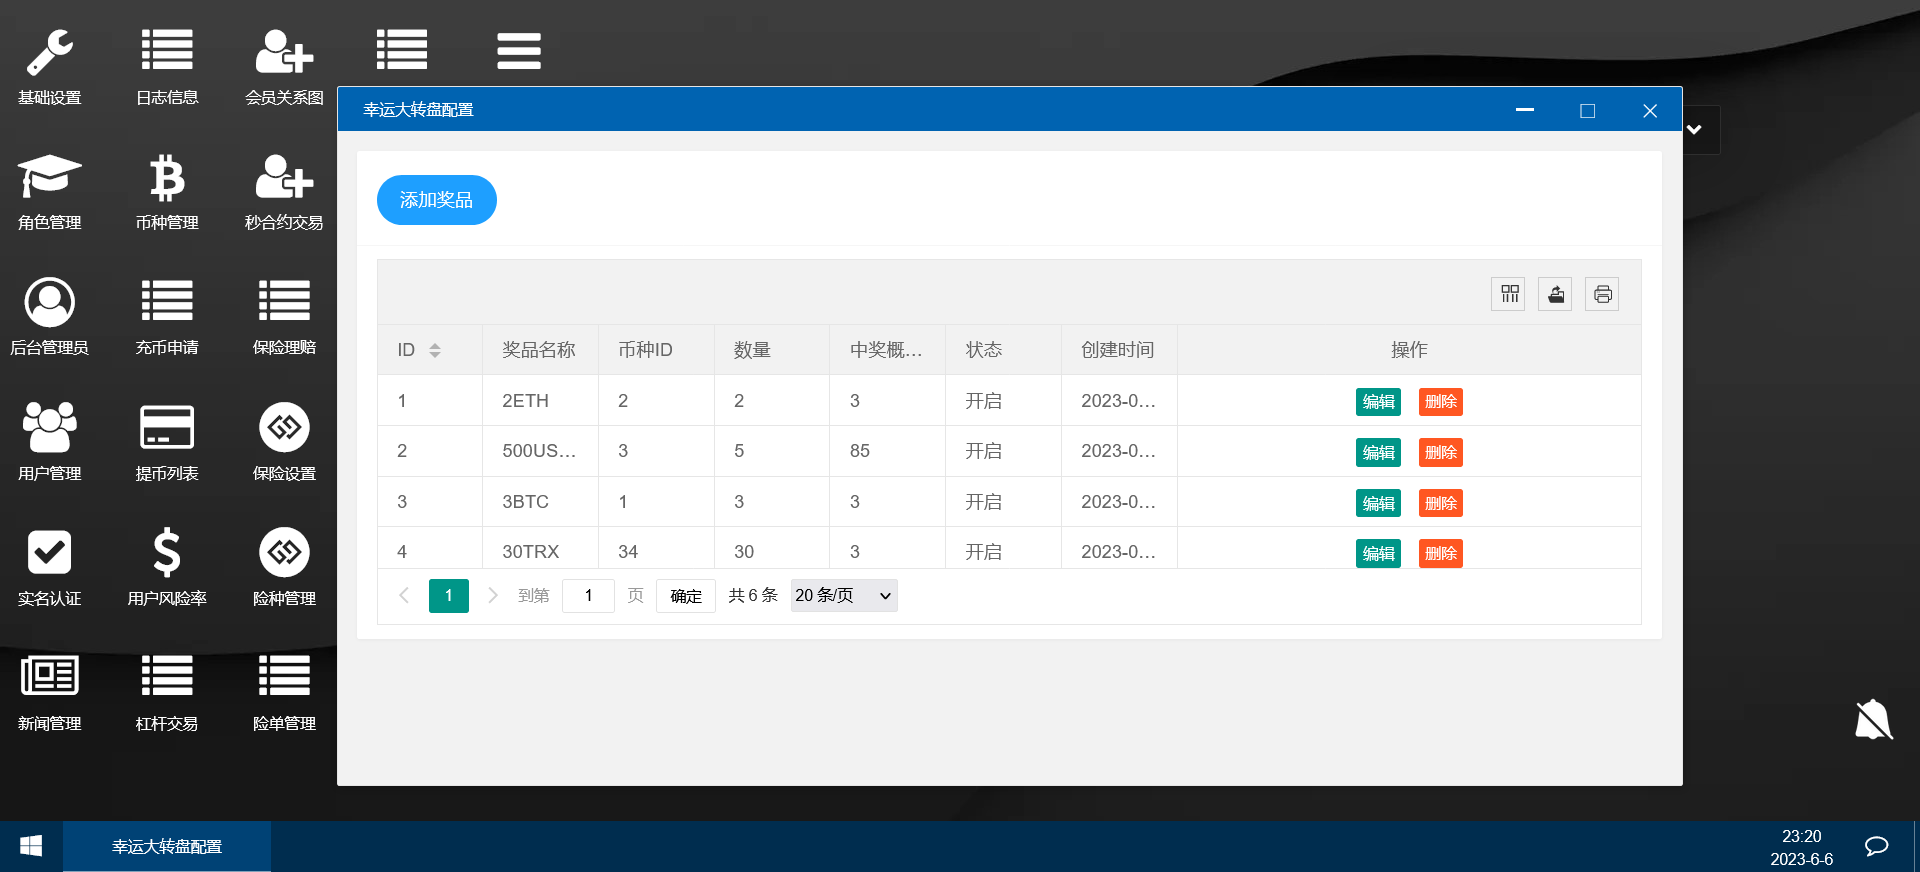Open the Windows Start menu
1920x872 pixels.
tap(31, 846)
